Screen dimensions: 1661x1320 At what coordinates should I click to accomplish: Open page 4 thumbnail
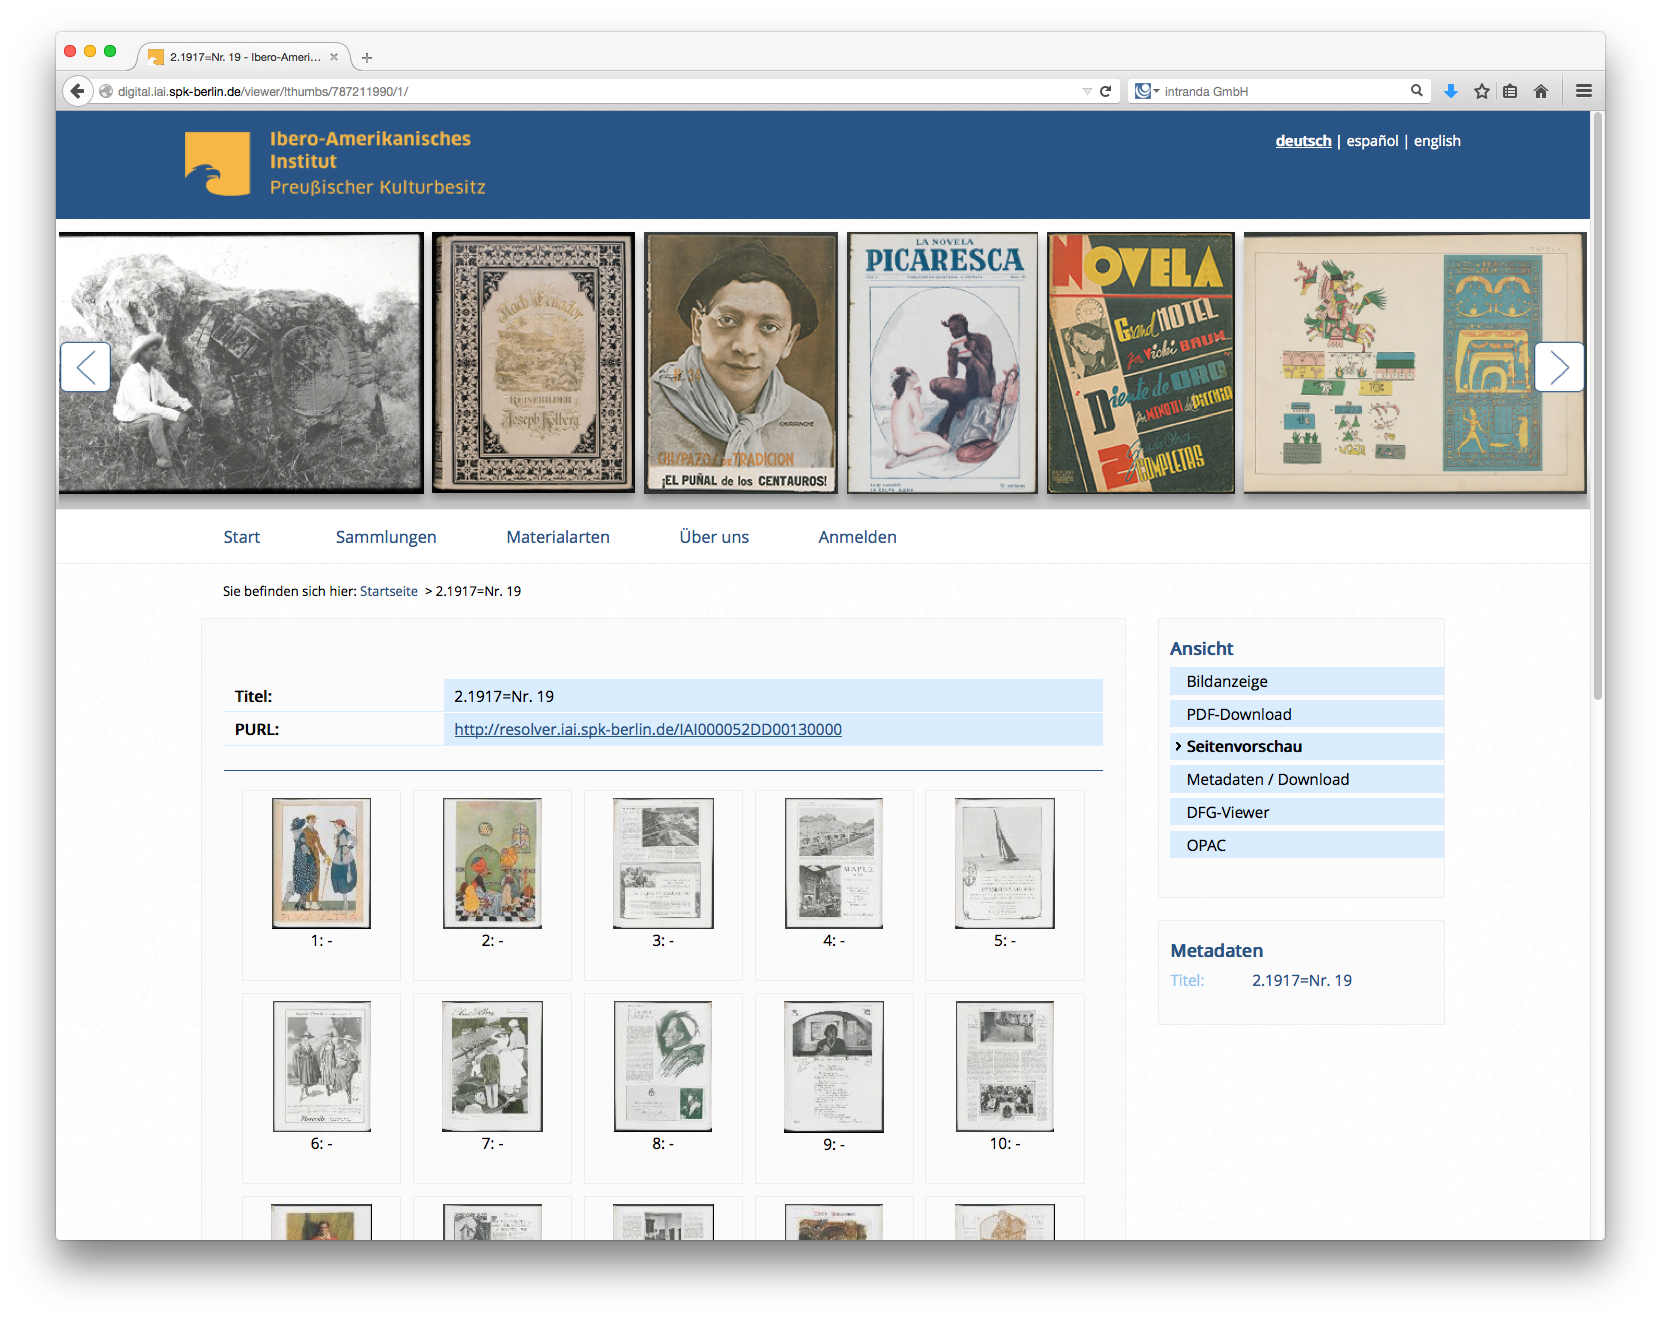pos(834,863)
